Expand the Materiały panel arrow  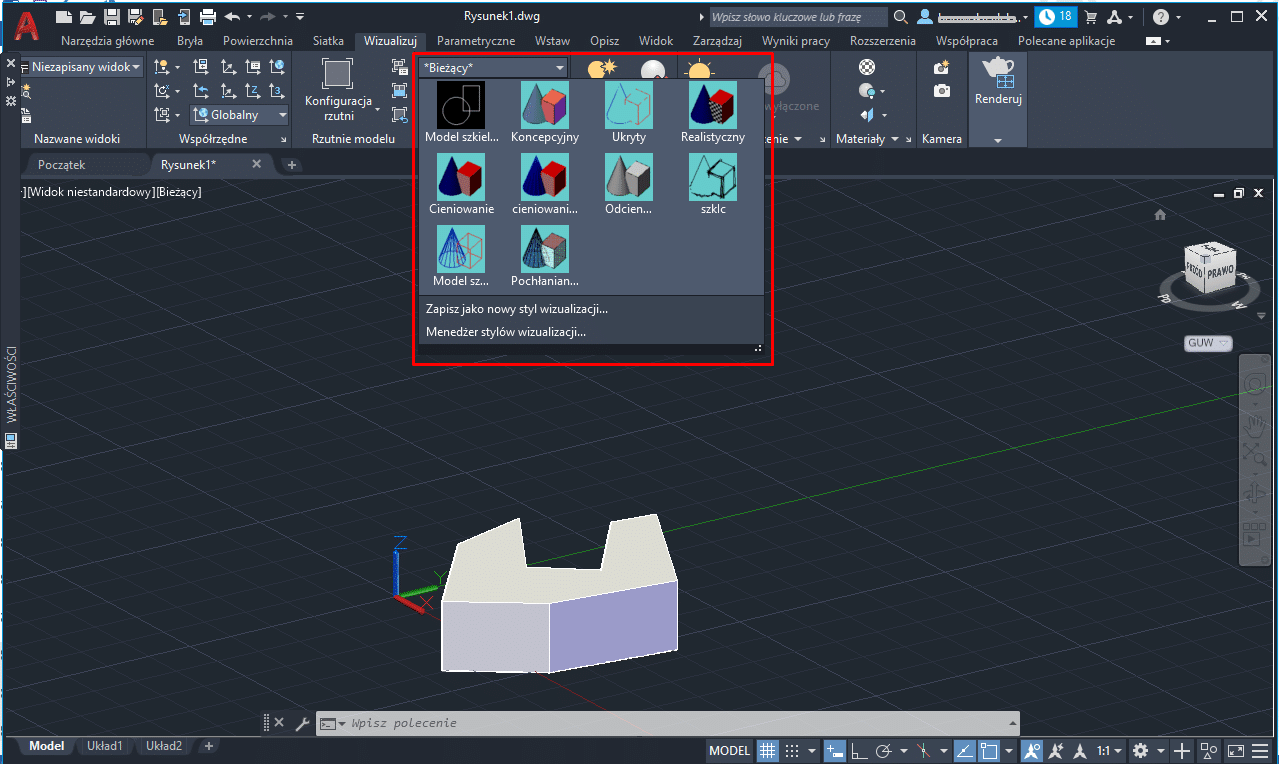[x=894, y=140]
